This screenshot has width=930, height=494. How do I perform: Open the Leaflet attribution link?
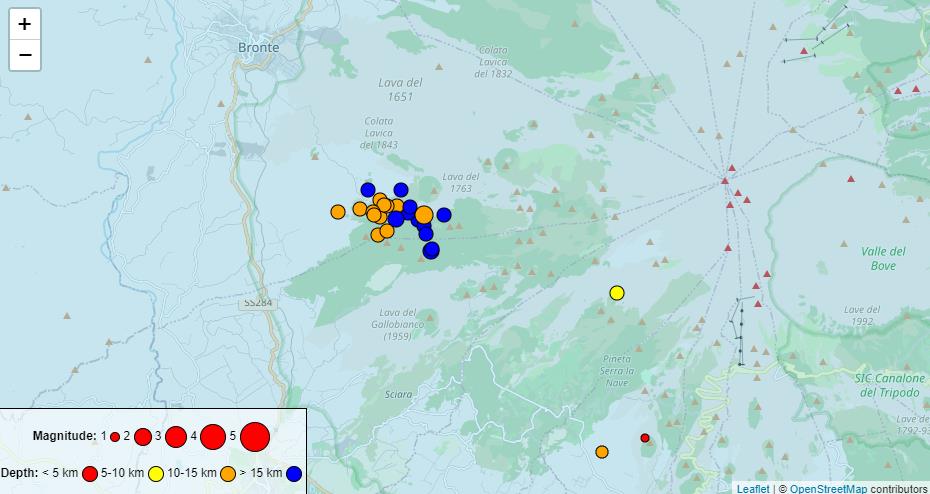click(x=753, y=488)
